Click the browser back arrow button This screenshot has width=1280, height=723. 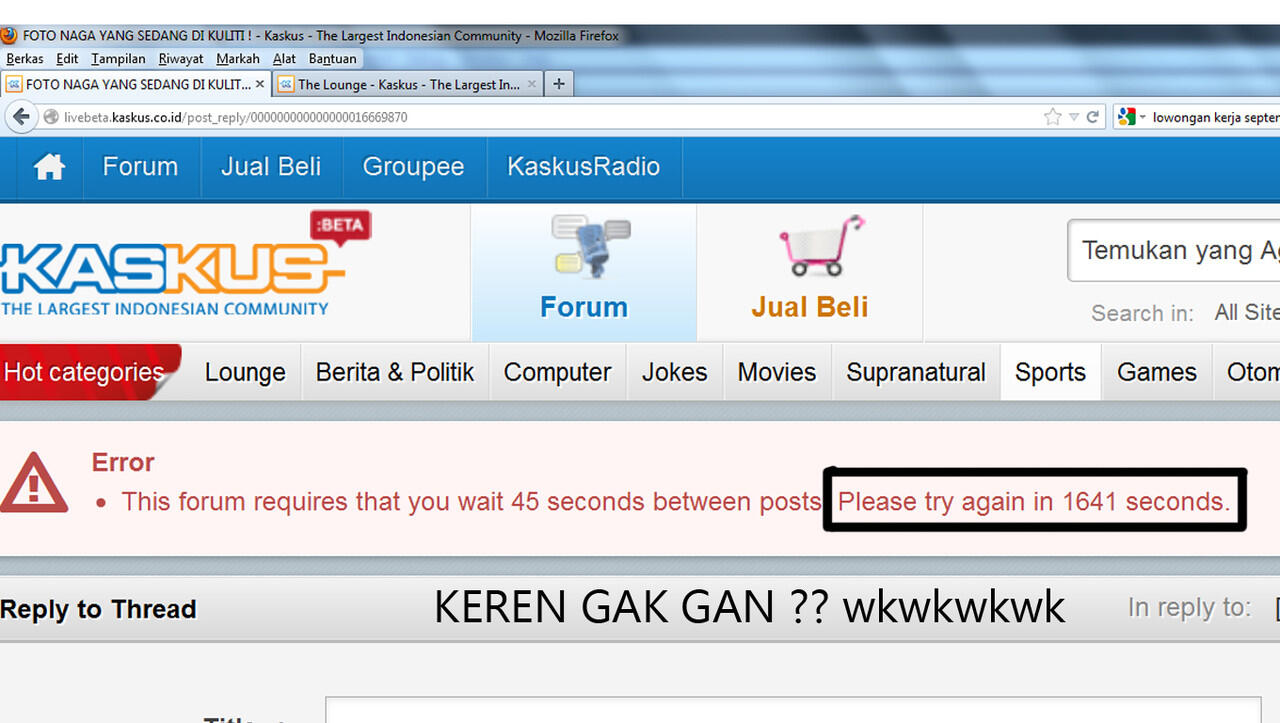[21, 117]
